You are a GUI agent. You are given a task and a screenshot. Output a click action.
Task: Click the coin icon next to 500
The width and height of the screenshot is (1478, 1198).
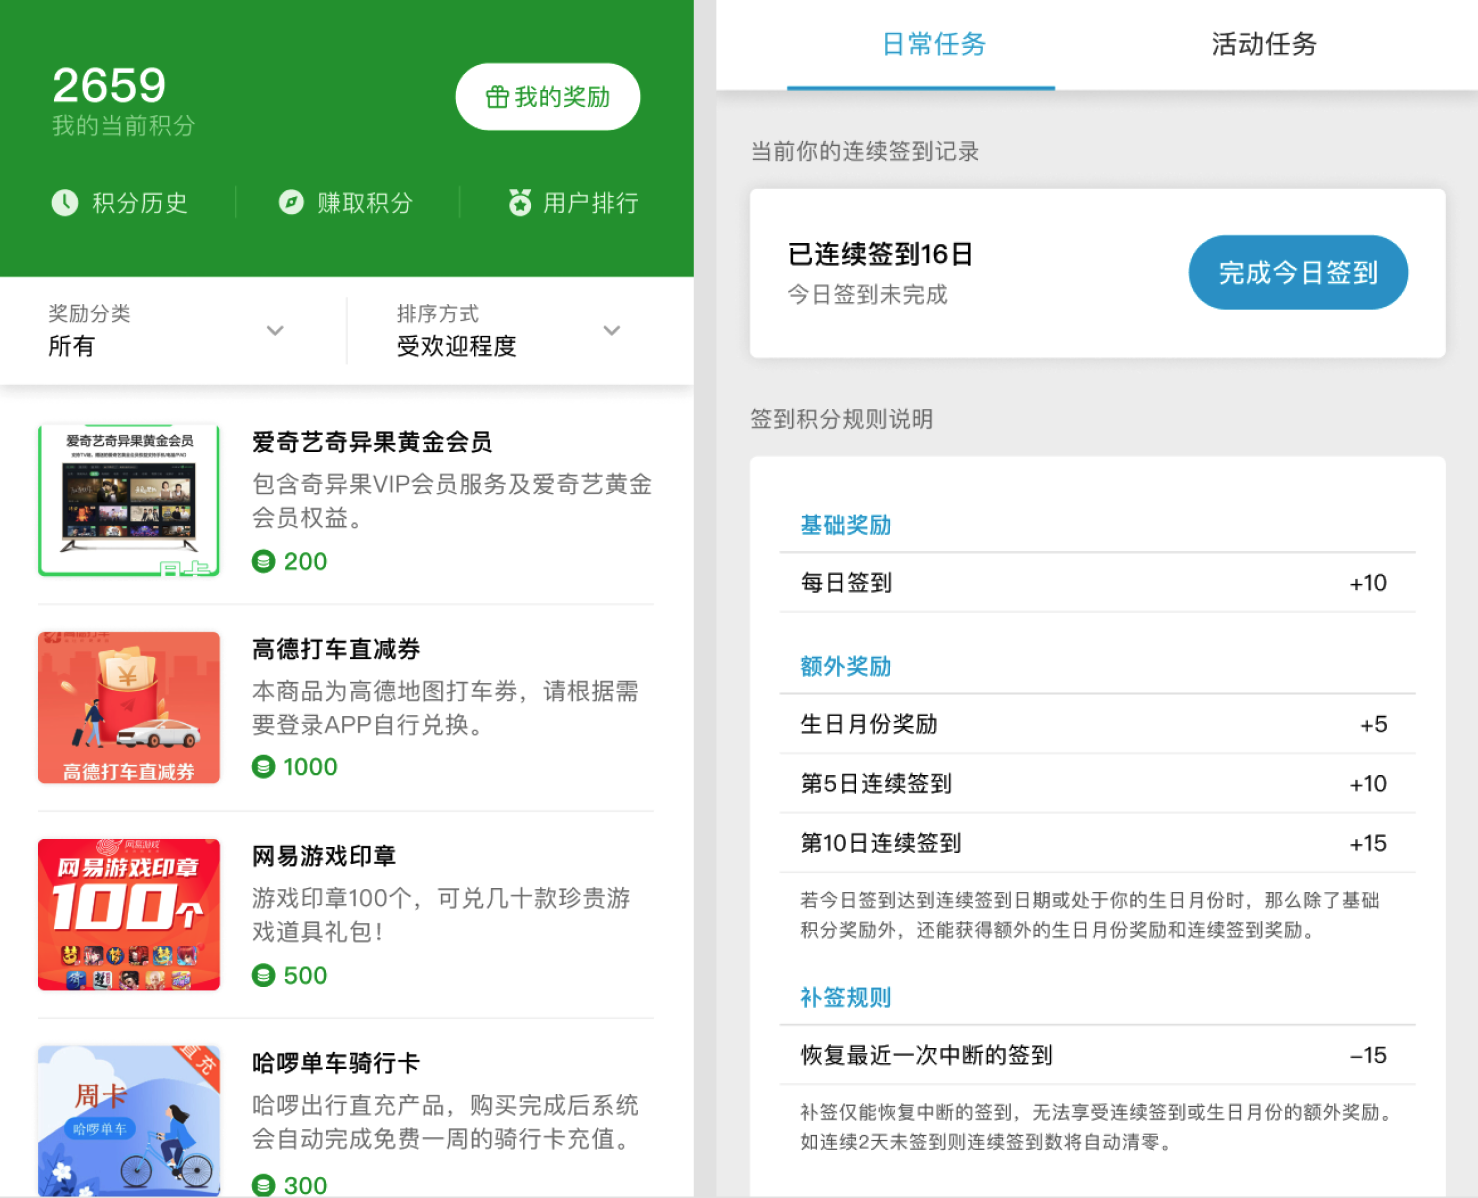tap(263, 975)
